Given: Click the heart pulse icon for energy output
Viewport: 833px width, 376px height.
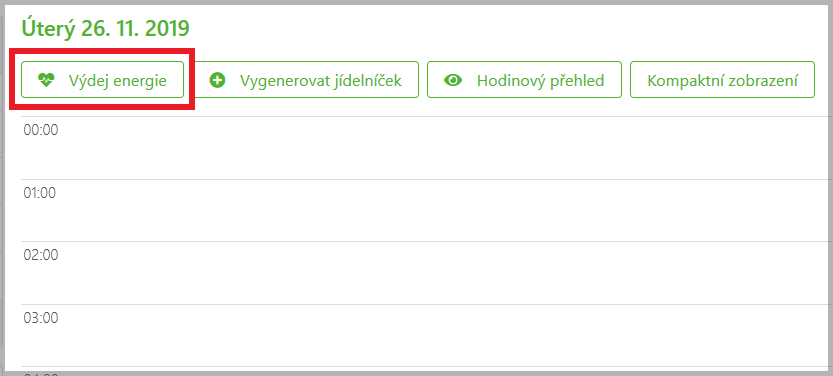Looking at the screenshot, I should pyautogui.click(x=47, y=80).
